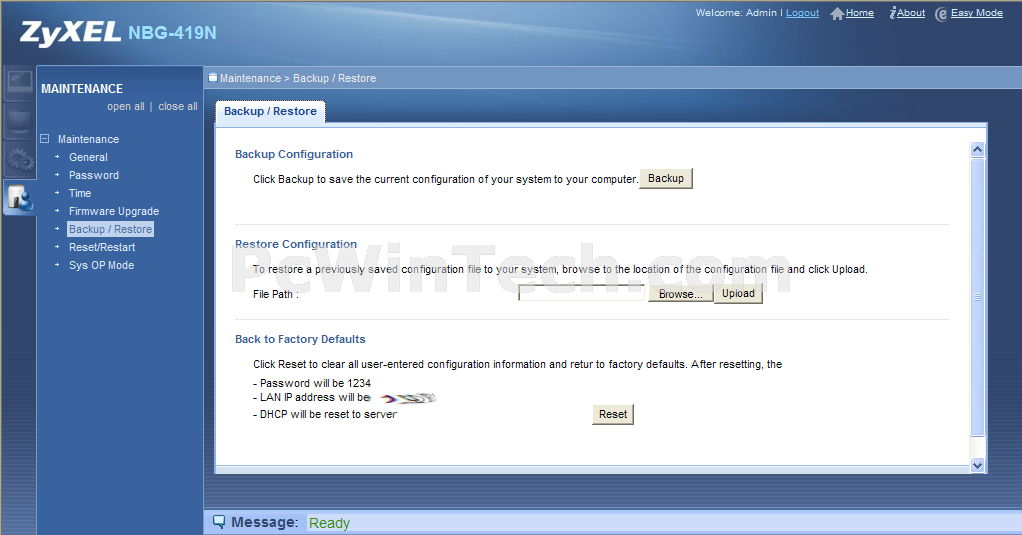The height and width of the screenshot is (535, 1022).
Task: Click 'close all' in sidebar
Action: click(x=178, y=106)
